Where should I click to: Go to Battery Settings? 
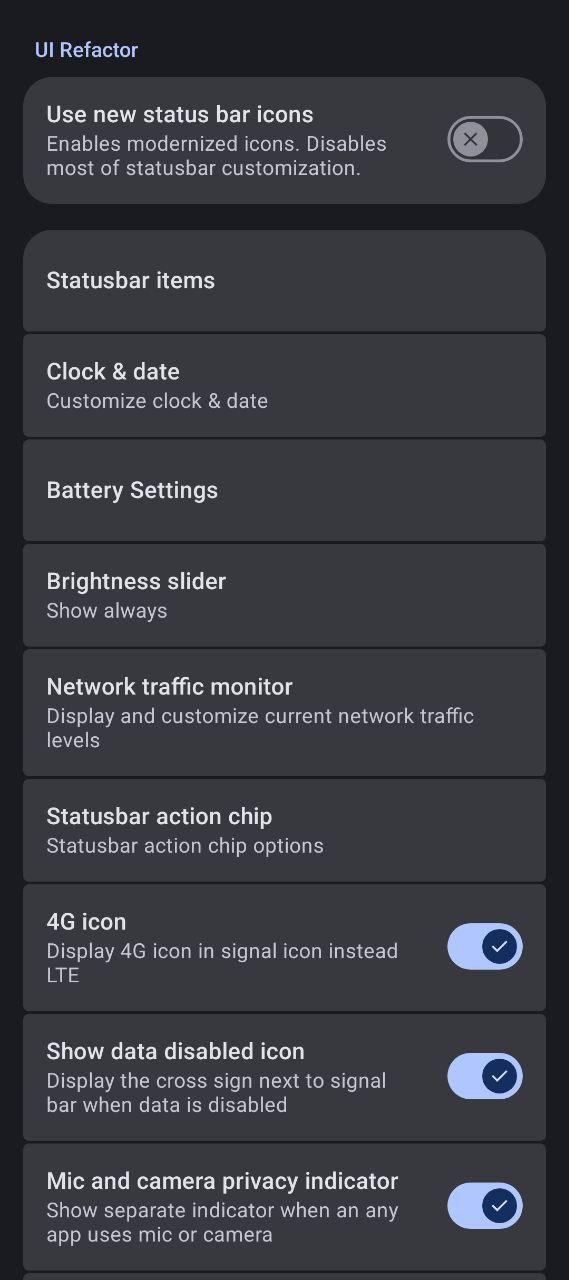click(x=284, y=491)
